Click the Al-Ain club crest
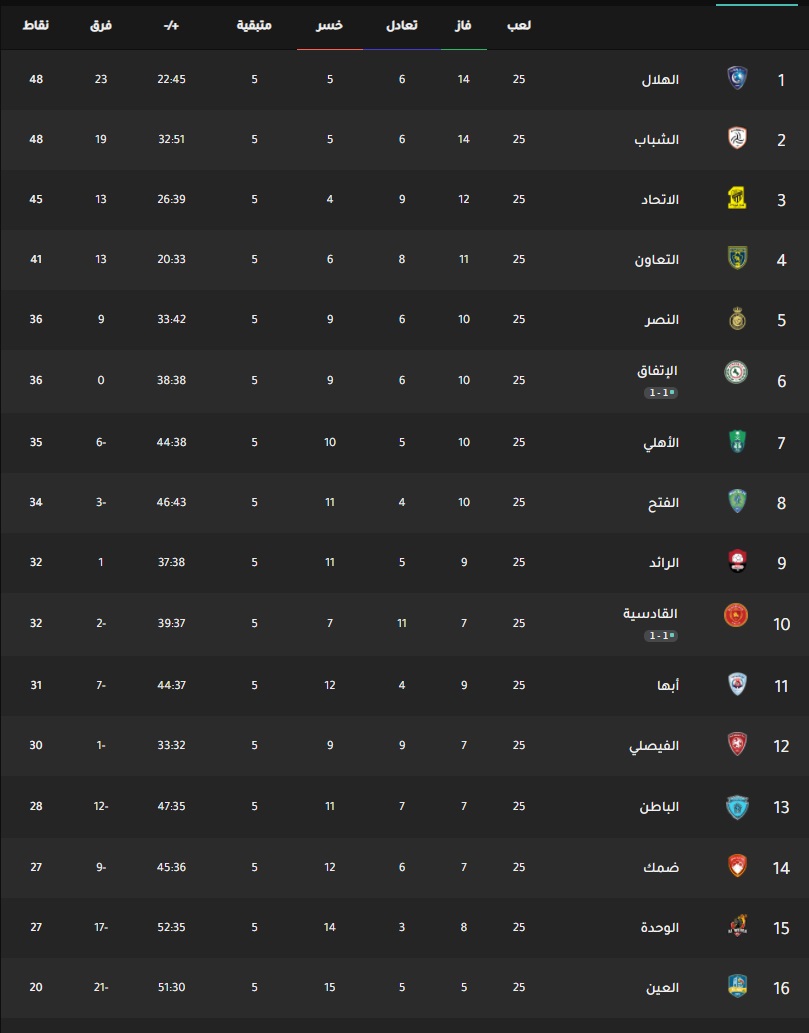Screen dimensions: 809x1033 (x=737, y=986)
